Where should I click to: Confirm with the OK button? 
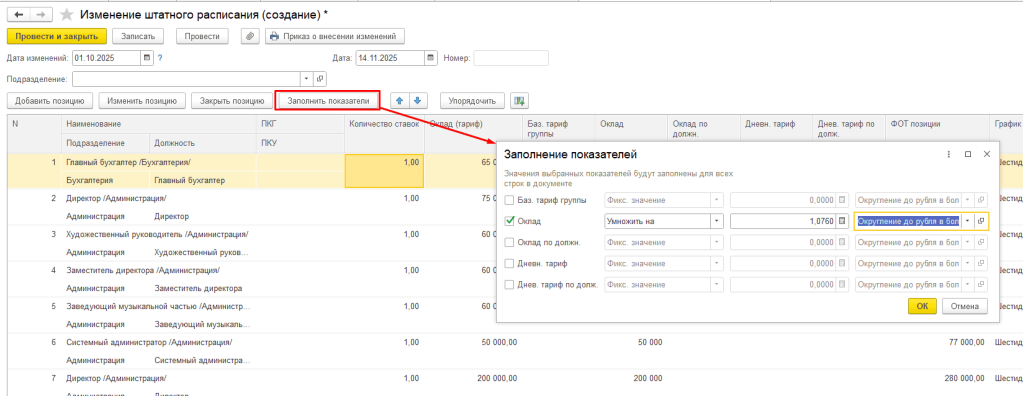[922, 306]
